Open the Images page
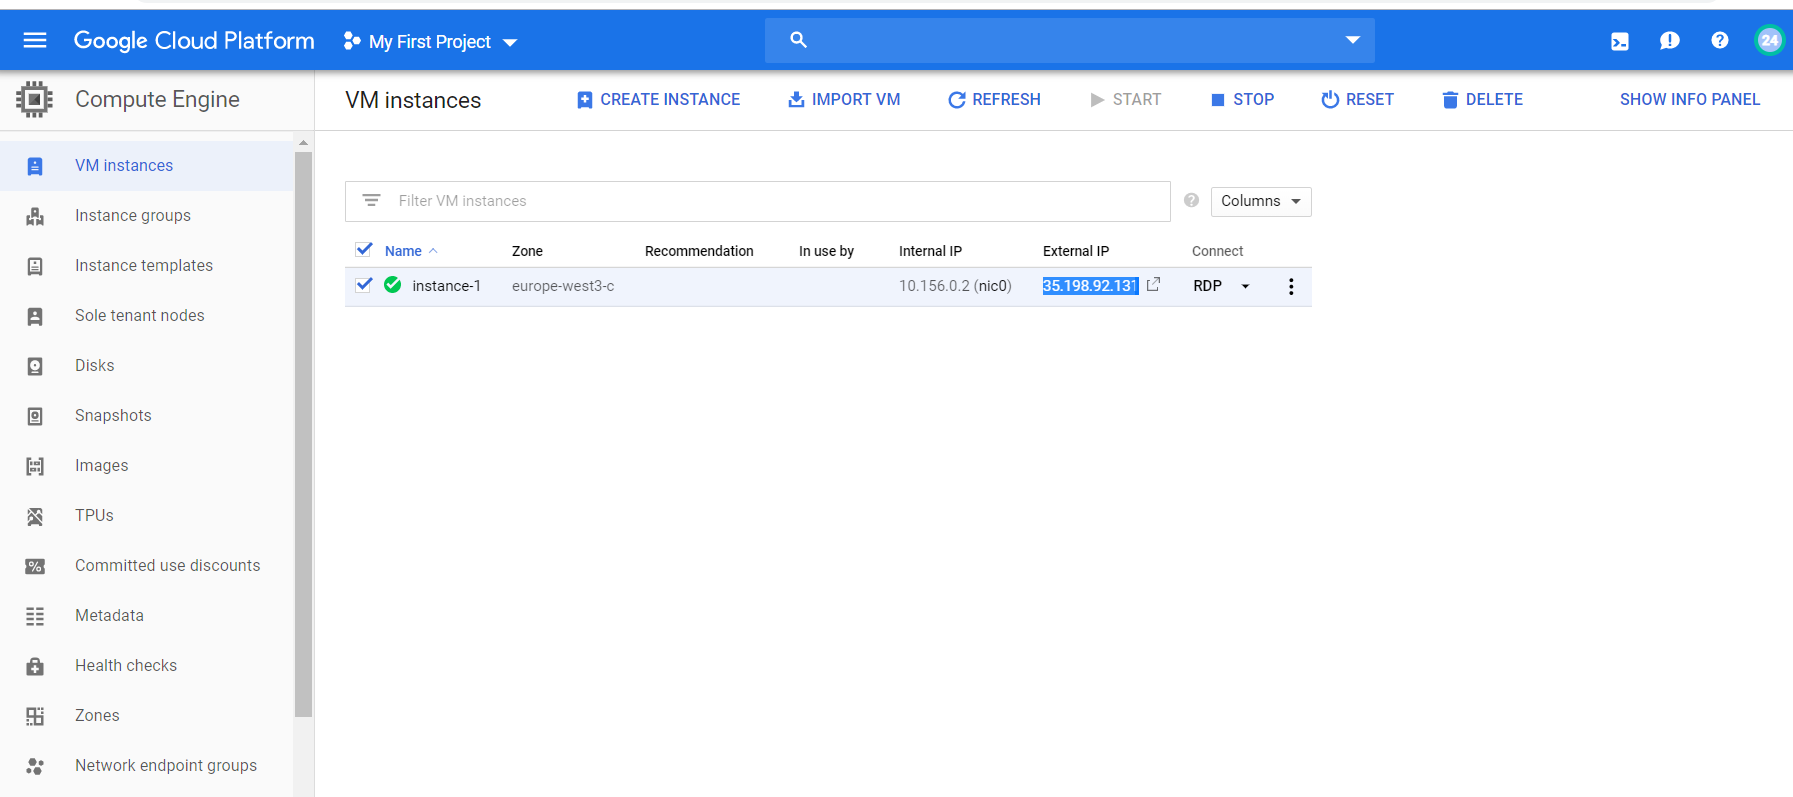1793x797 pixels. [101, 466]
